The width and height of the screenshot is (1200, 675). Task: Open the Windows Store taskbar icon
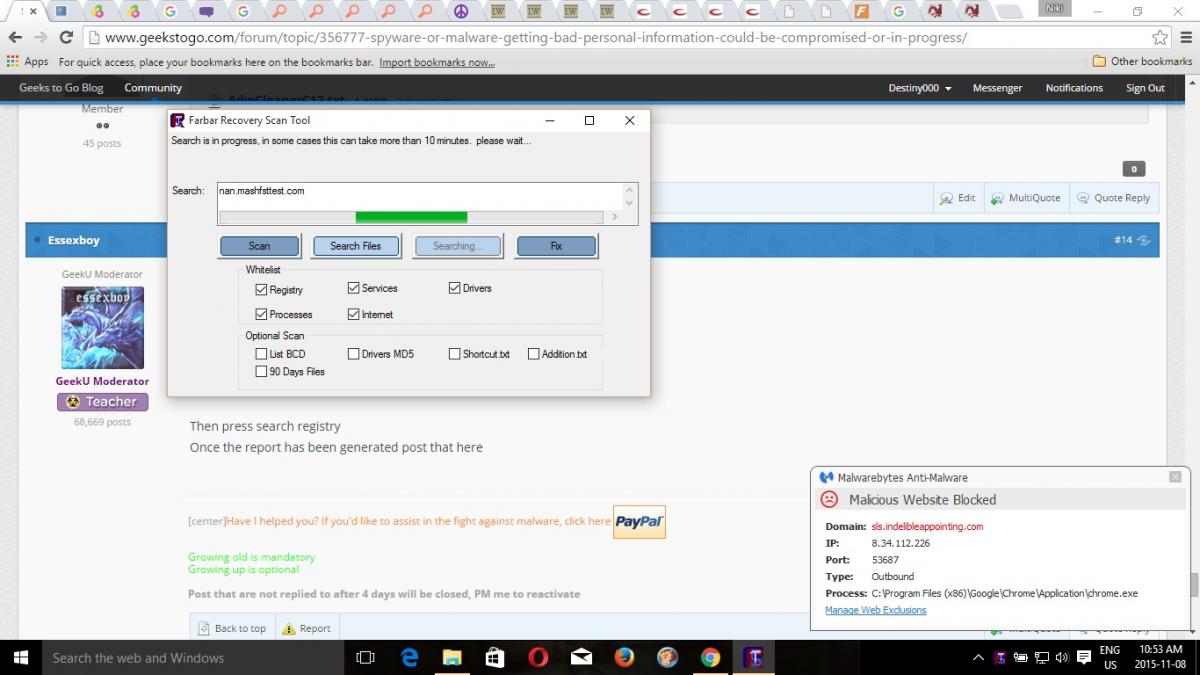pos(495,657)
